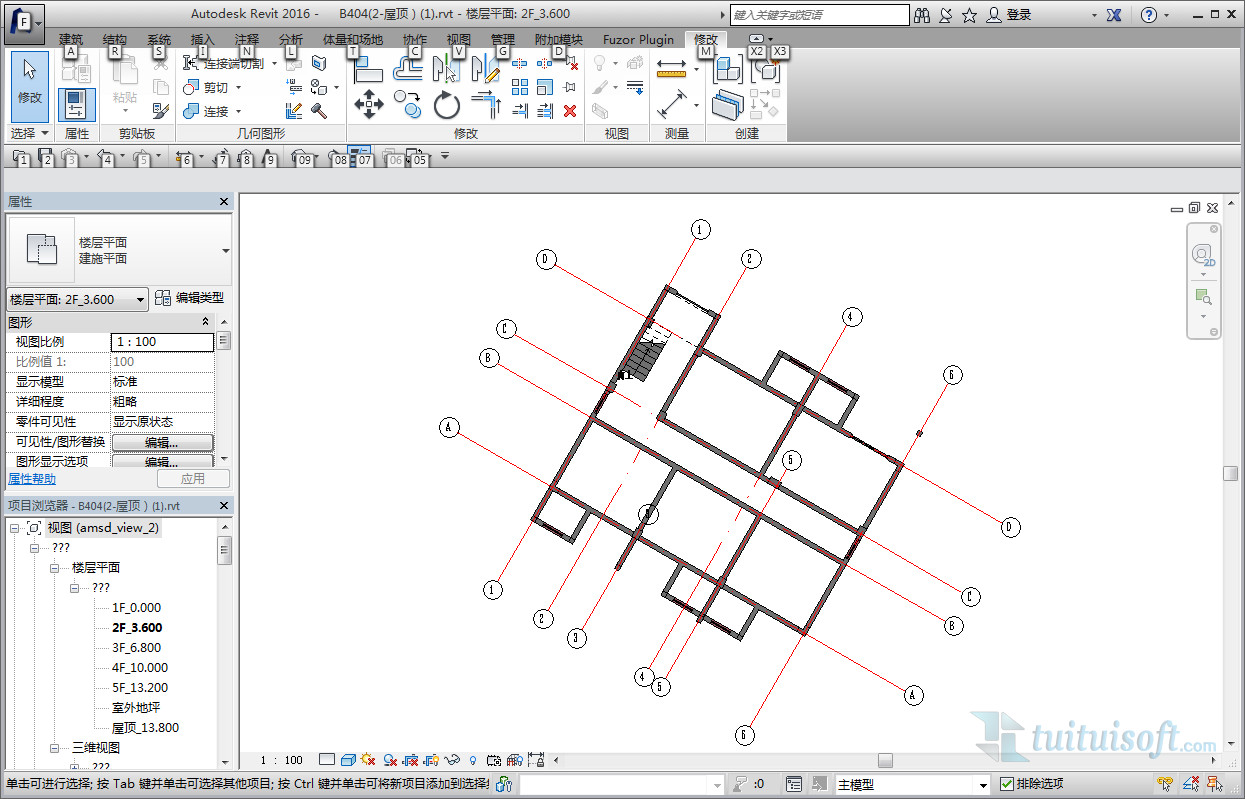
Task: Switch to the 视图 ribbon tab
Action: (x=459, y=40)
